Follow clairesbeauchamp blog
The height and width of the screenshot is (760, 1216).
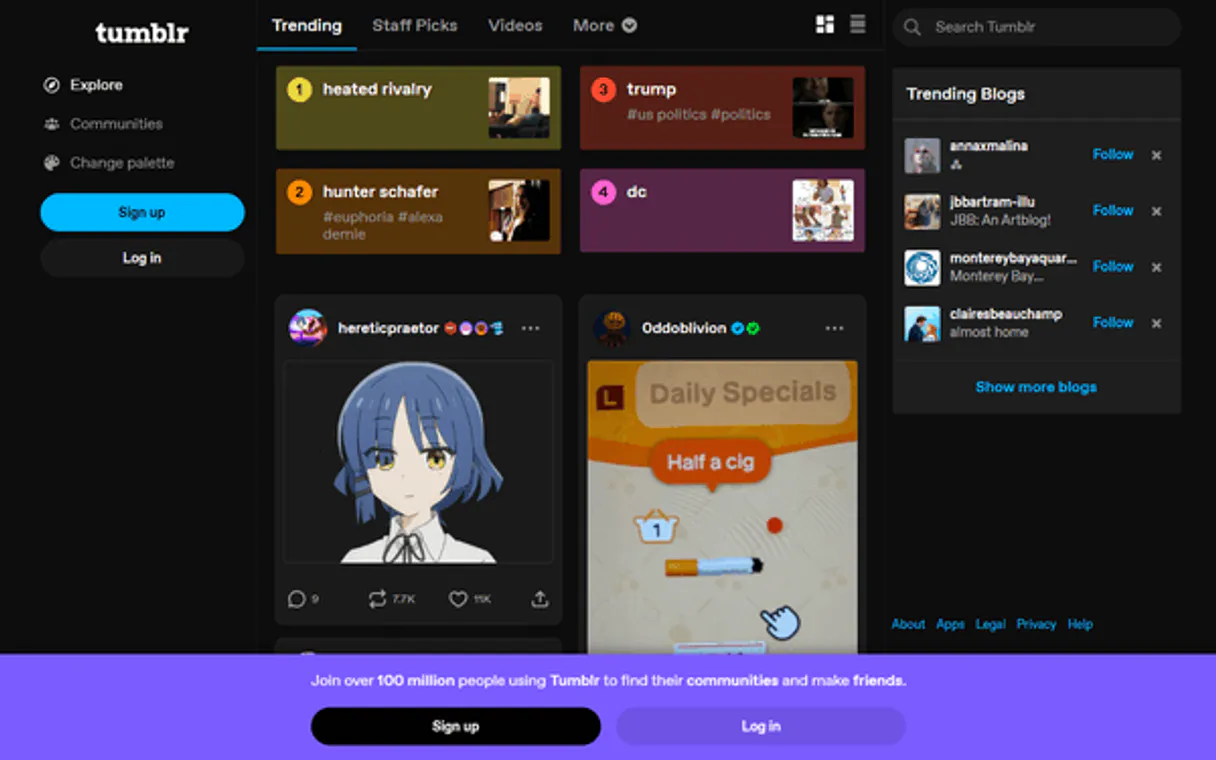1113,322
